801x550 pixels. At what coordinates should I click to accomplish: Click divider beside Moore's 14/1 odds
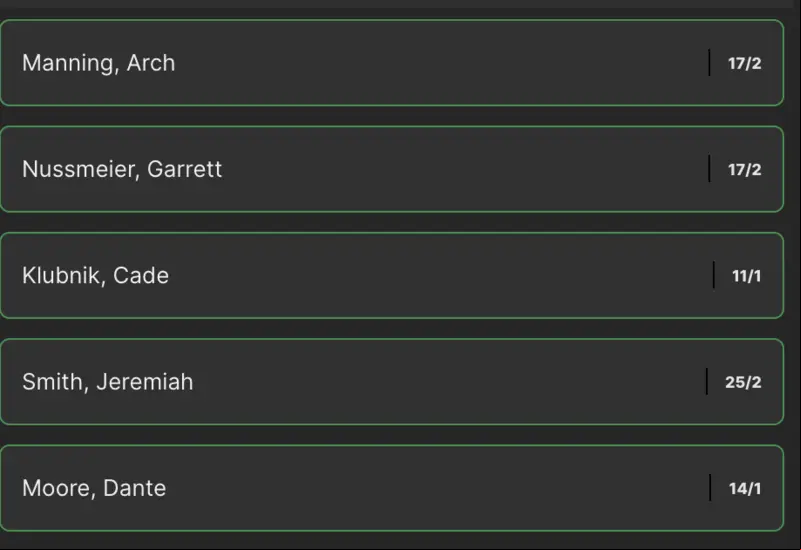pyautogui.click(x=710, y=487)
